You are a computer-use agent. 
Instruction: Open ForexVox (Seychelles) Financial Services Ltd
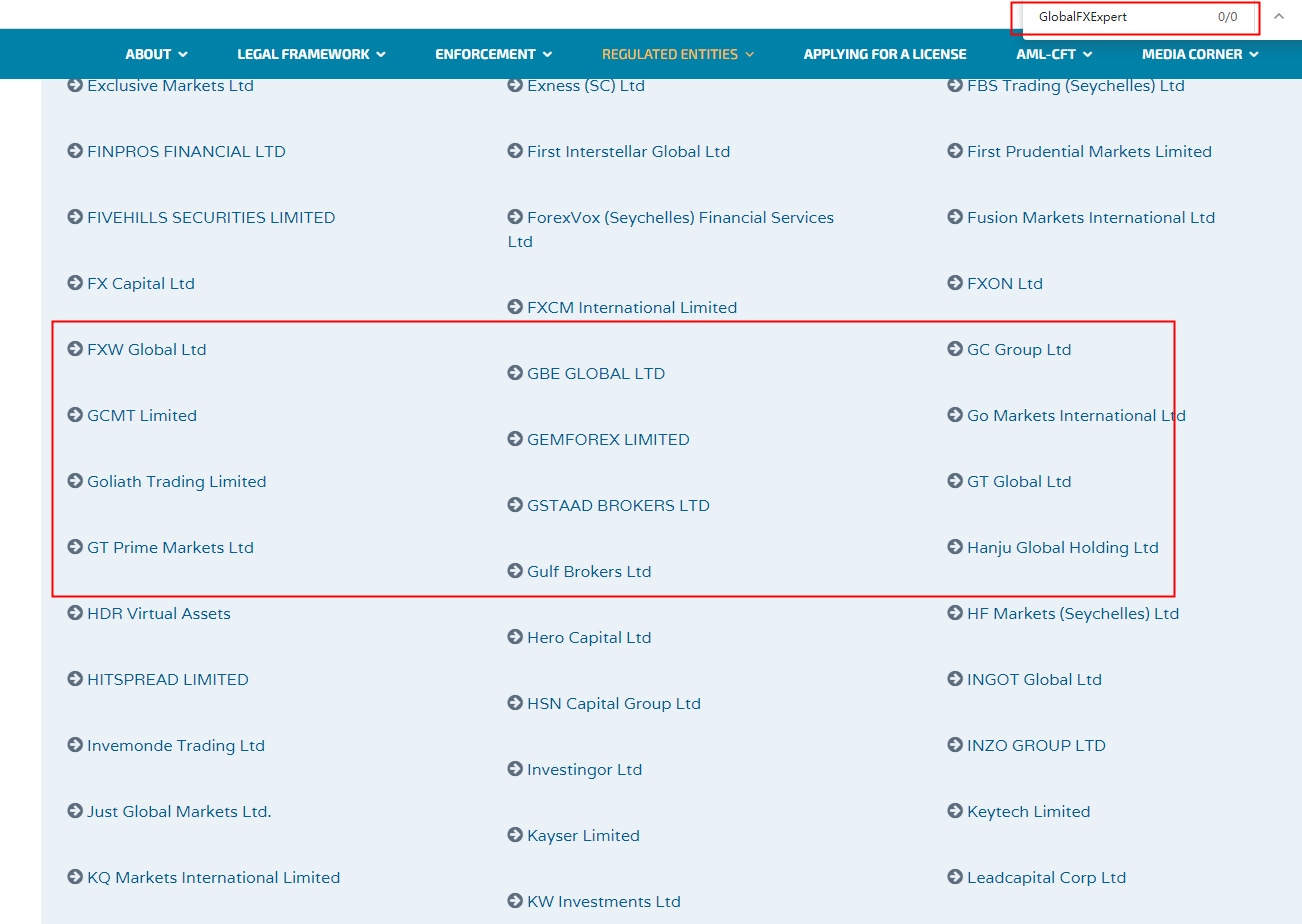point(671,230)
